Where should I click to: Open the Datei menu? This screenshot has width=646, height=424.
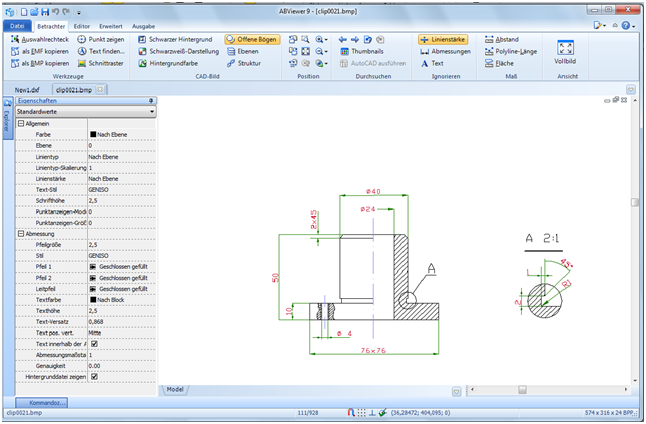click(18, 24)
